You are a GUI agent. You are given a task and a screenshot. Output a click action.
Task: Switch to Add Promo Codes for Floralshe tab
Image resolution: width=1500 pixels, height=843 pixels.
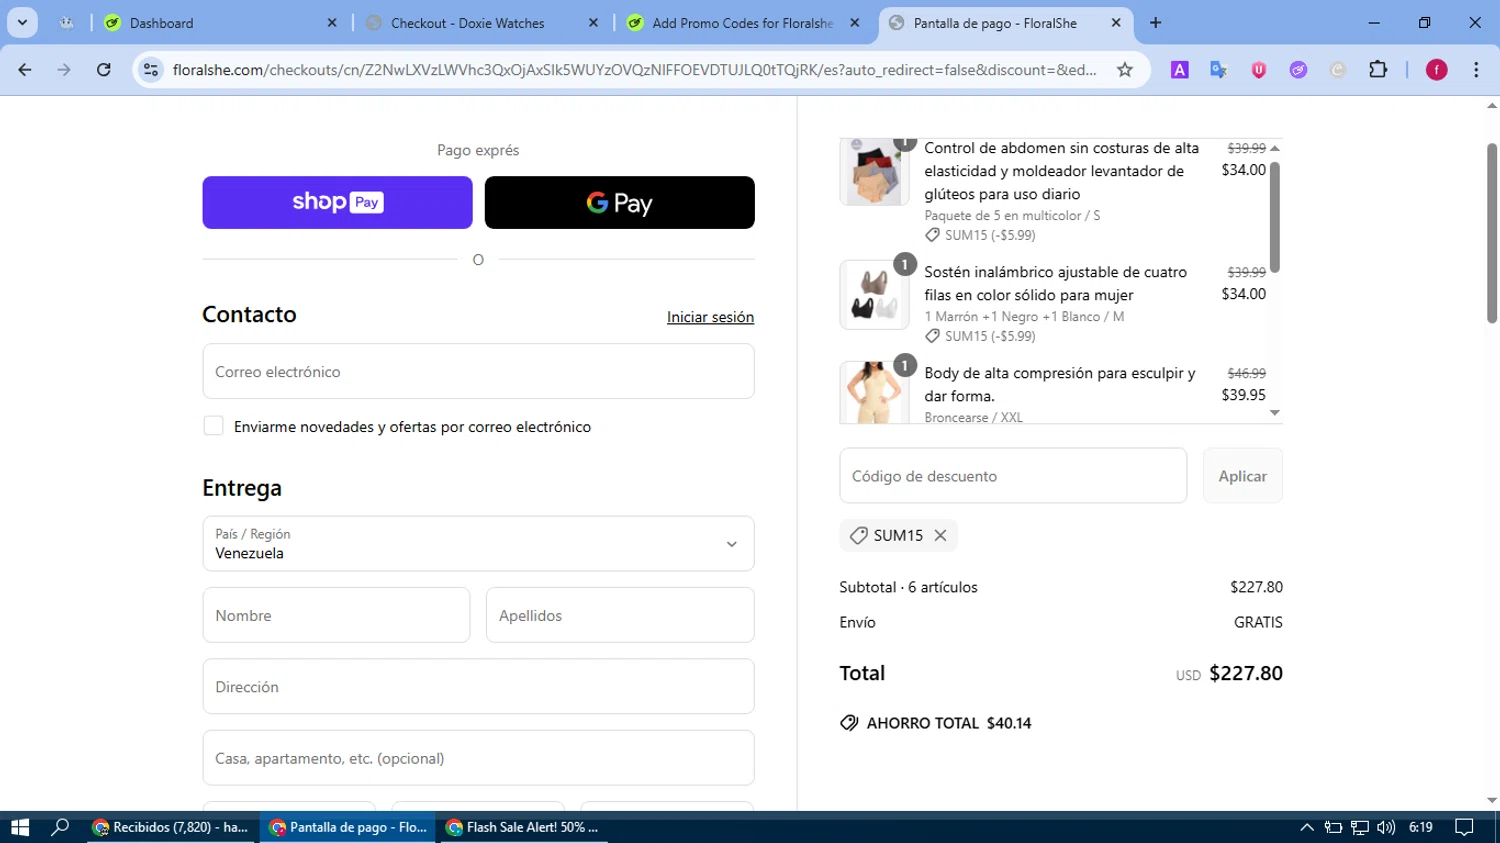[x=743, y=22]
